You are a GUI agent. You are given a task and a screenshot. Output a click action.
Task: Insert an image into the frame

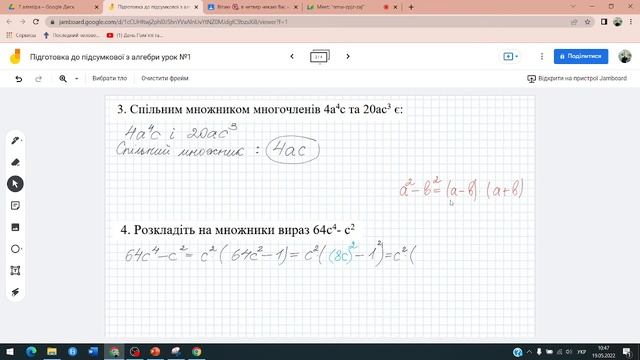16,227
